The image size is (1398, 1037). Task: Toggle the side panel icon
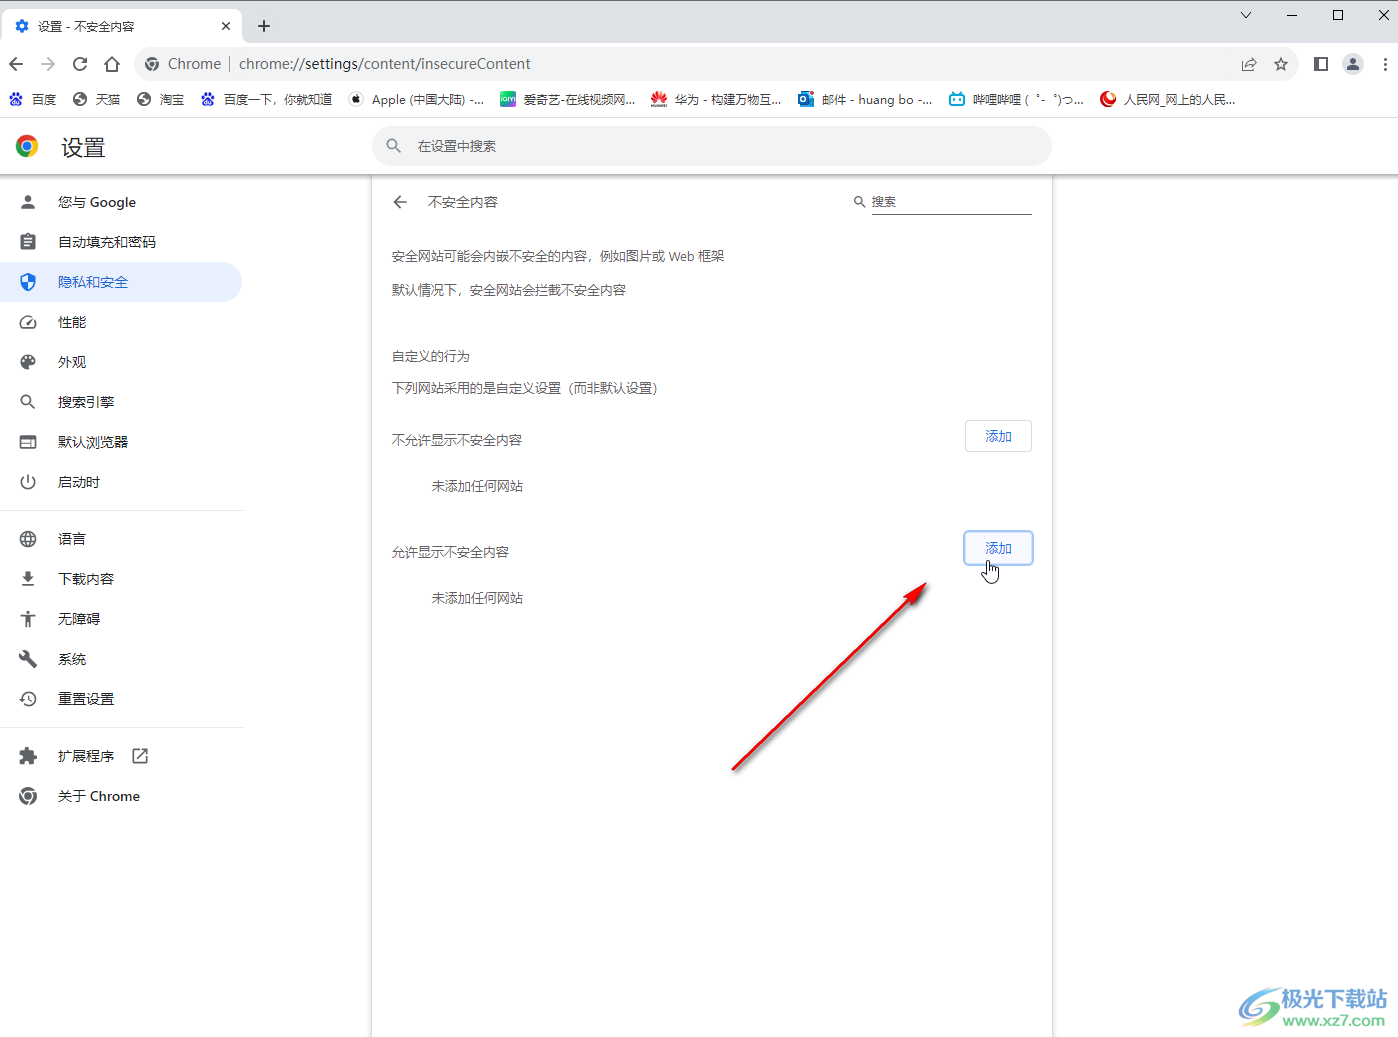click(x=1321, y=64)
